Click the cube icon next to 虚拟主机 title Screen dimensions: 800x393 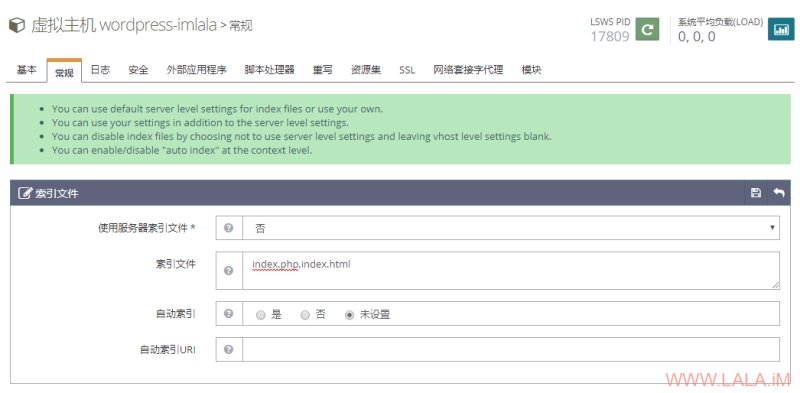[17, 25]
